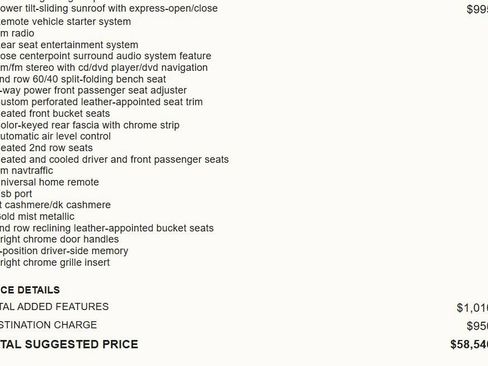Image resolution: width=488 pixels, height=366 pixels.
Task: Click the ADDED FEATURES total row label
Action: pos(54,307)
